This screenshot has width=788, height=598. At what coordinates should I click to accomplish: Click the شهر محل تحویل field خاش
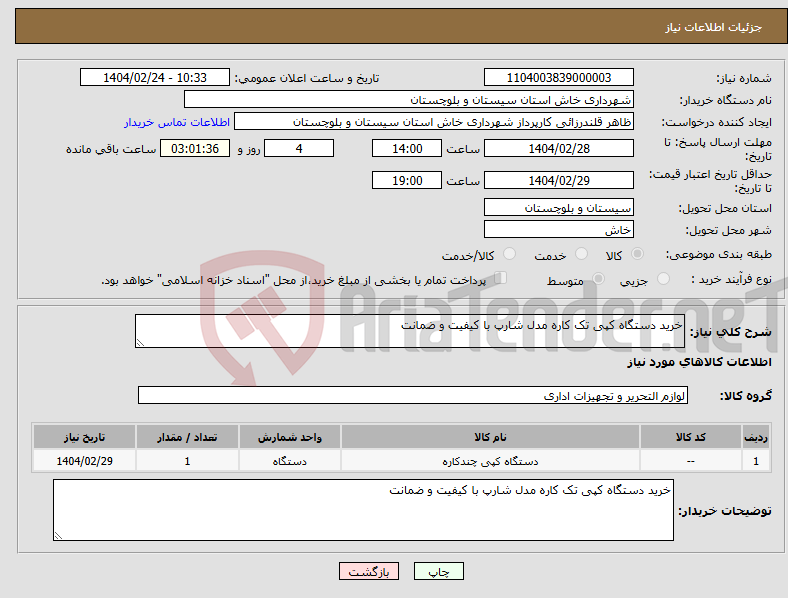pos(558,229)
